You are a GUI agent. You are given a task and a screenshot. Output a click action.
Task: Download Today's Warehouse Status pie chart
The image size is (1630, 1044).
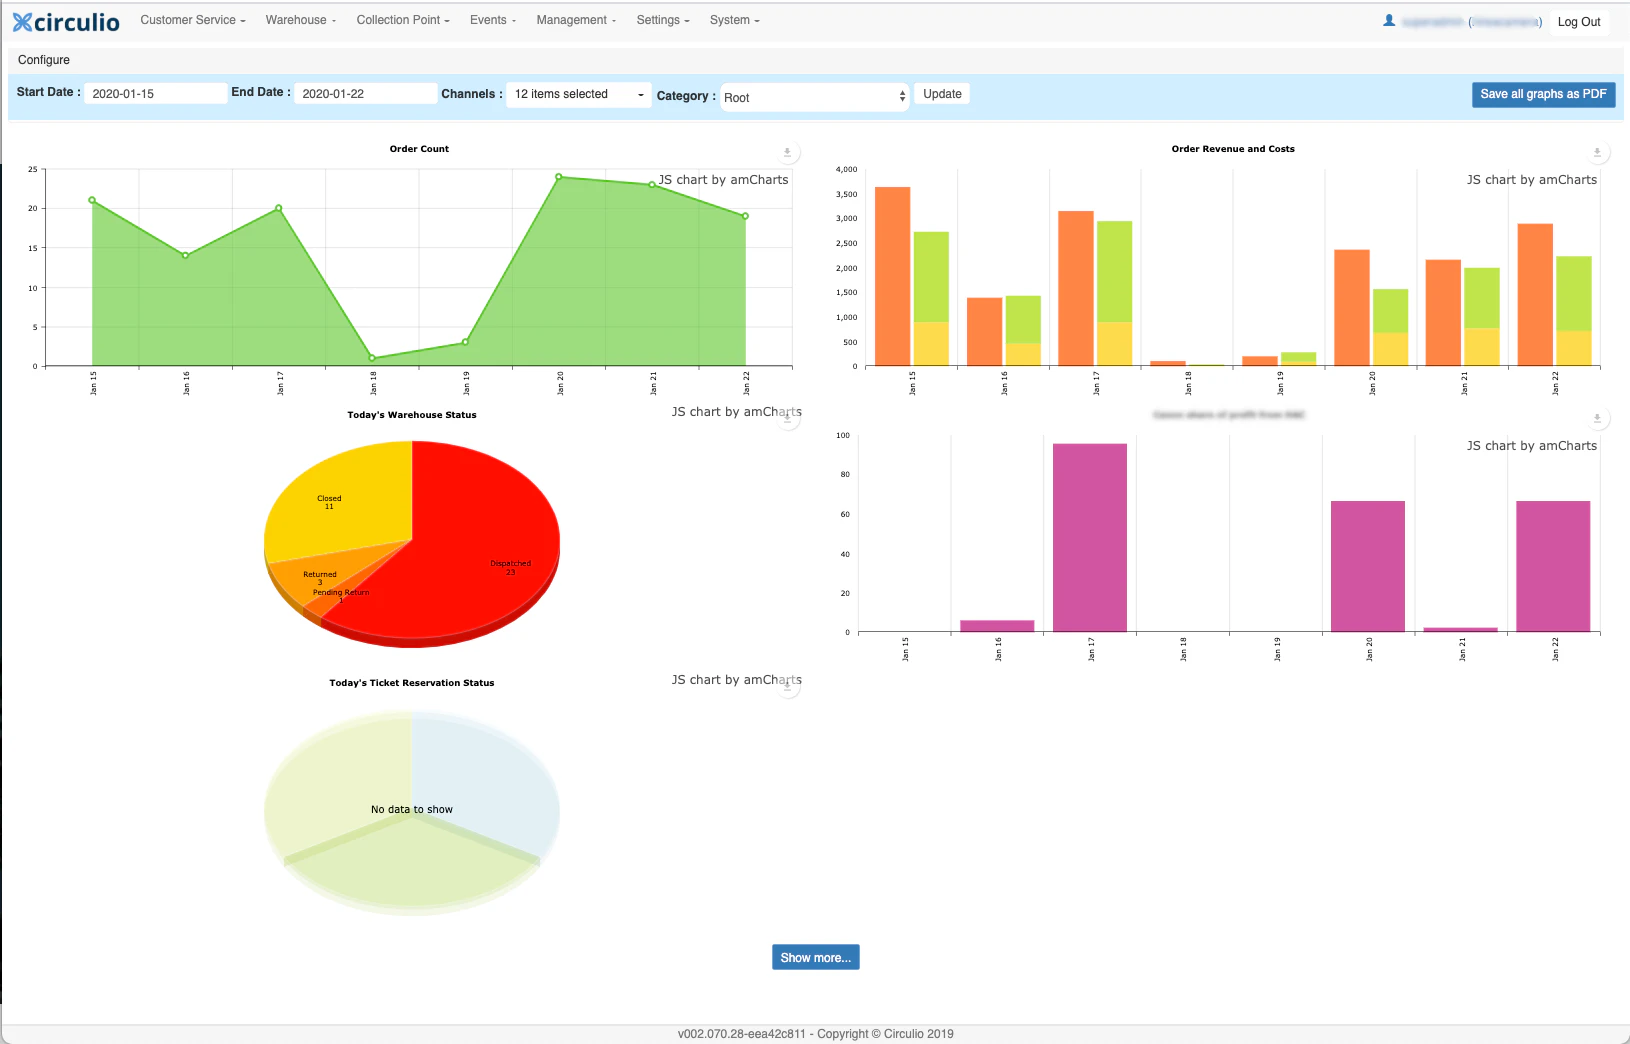click(789, 418)
